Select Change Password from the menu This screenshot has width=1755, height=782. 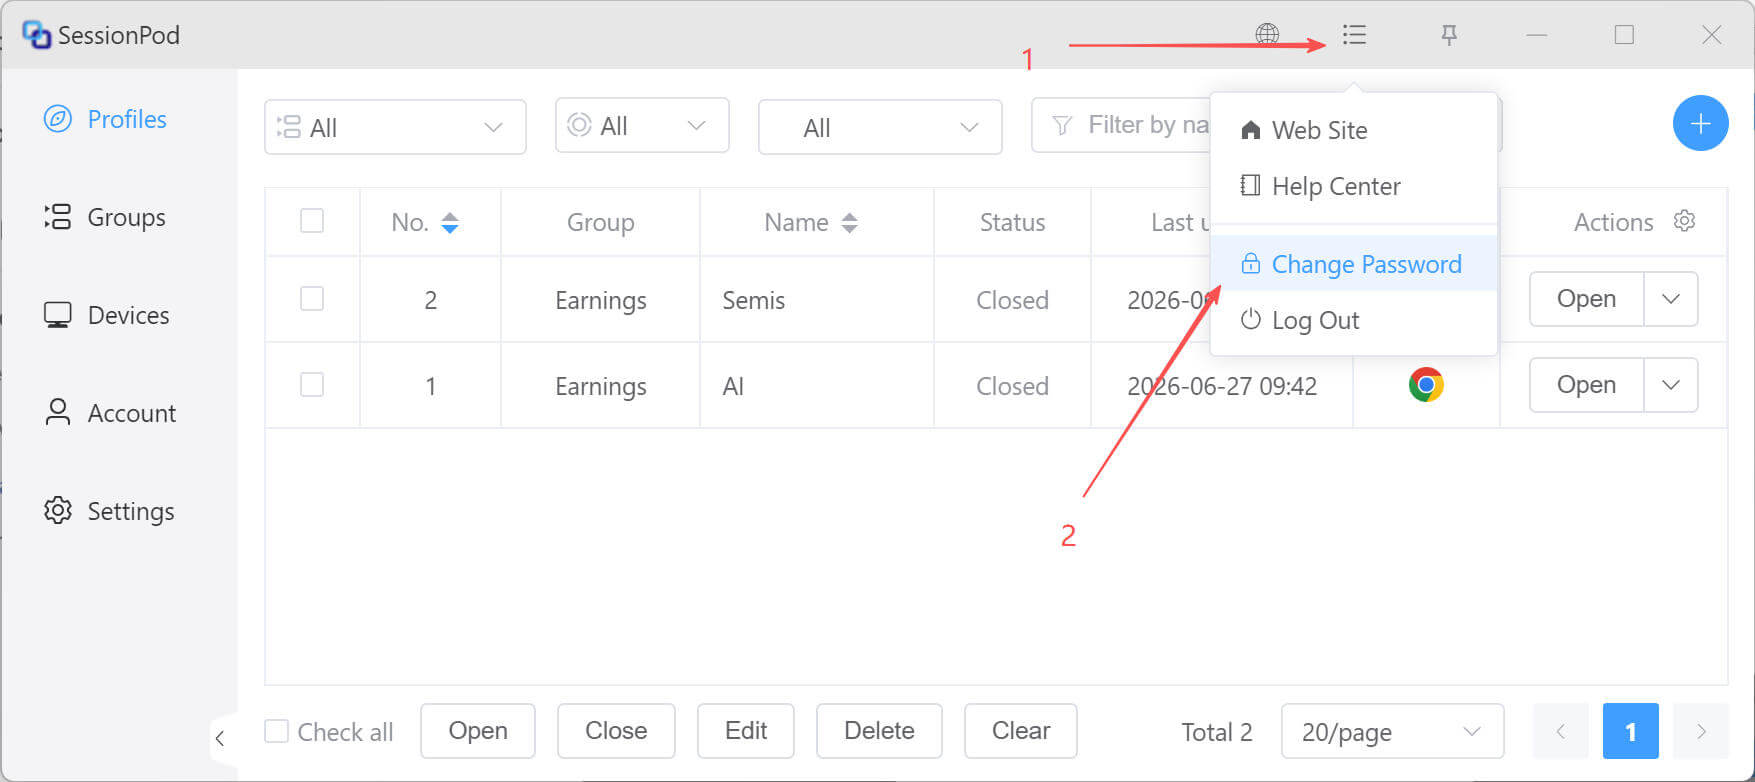coord(1353,264)
